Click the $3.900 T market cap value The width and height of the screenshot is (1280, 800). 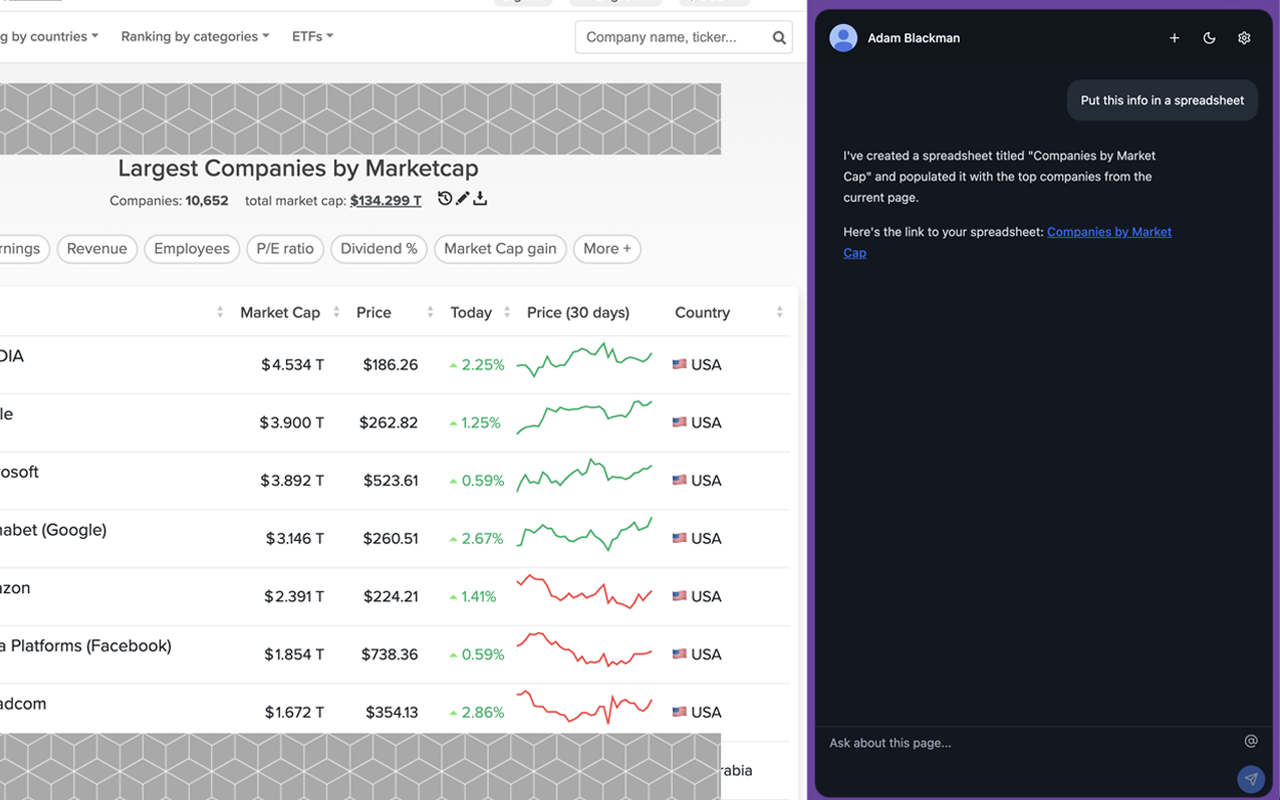click(292, 423)
